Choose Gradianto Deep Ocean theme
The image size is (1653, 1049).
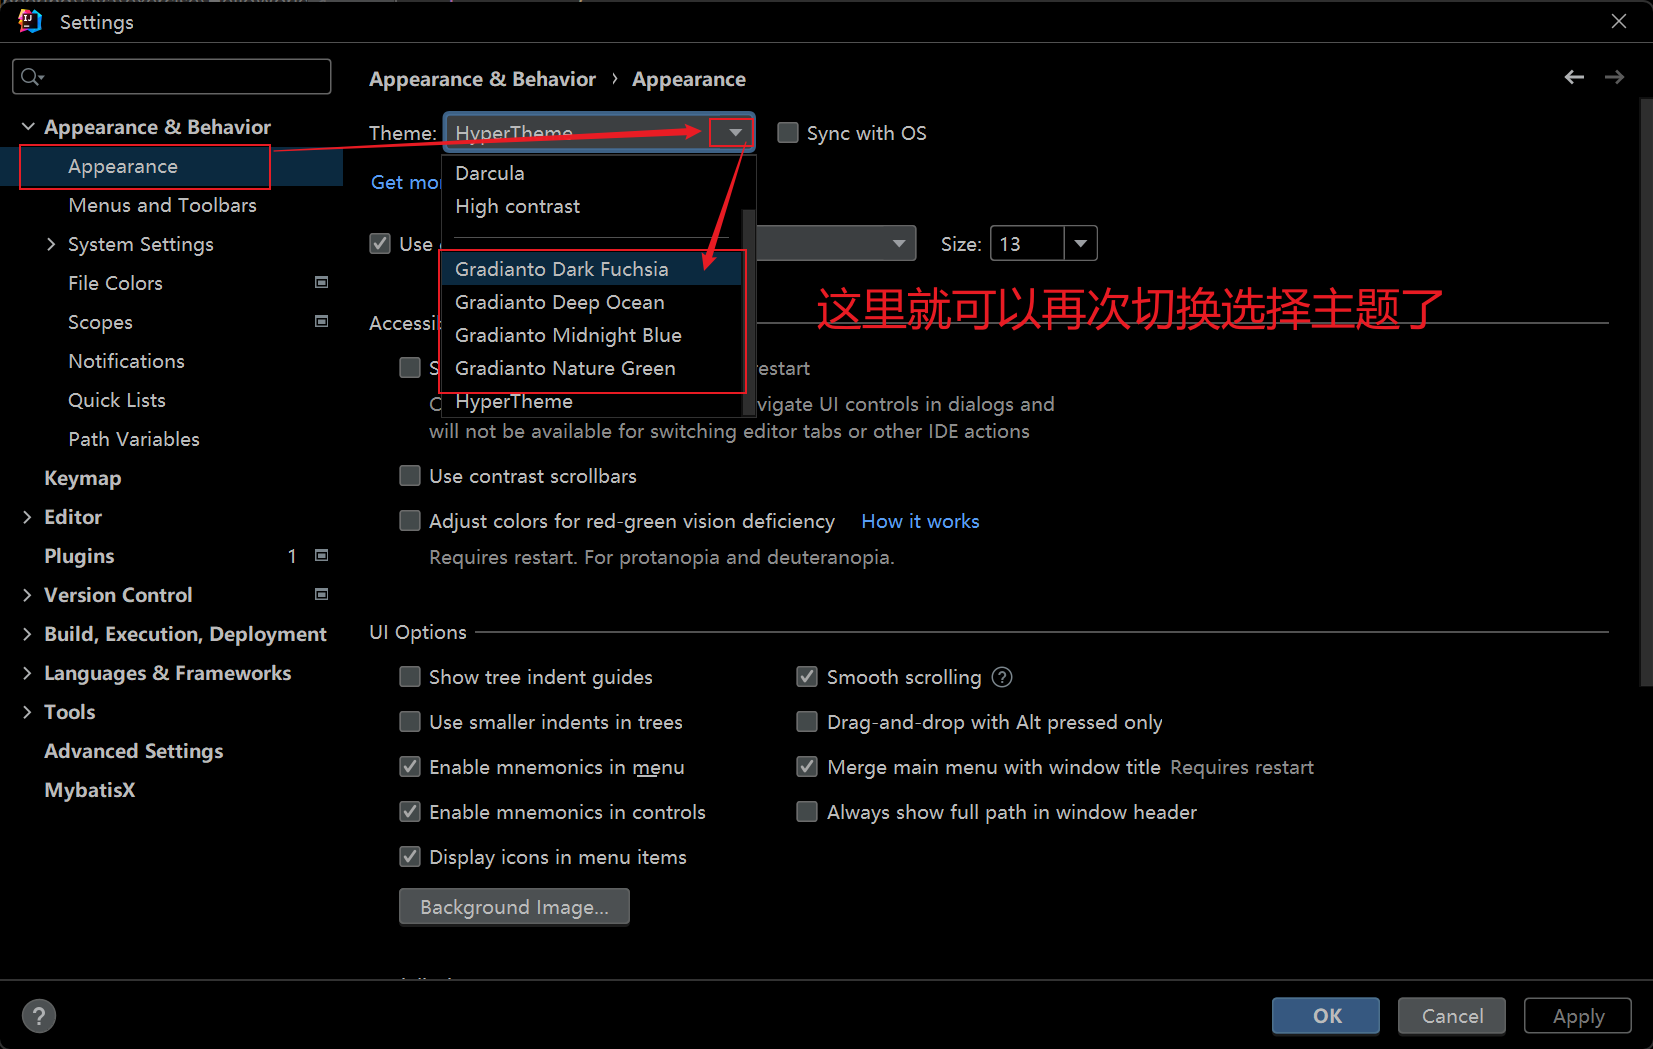pyautogui.click(x=592, y=302)
